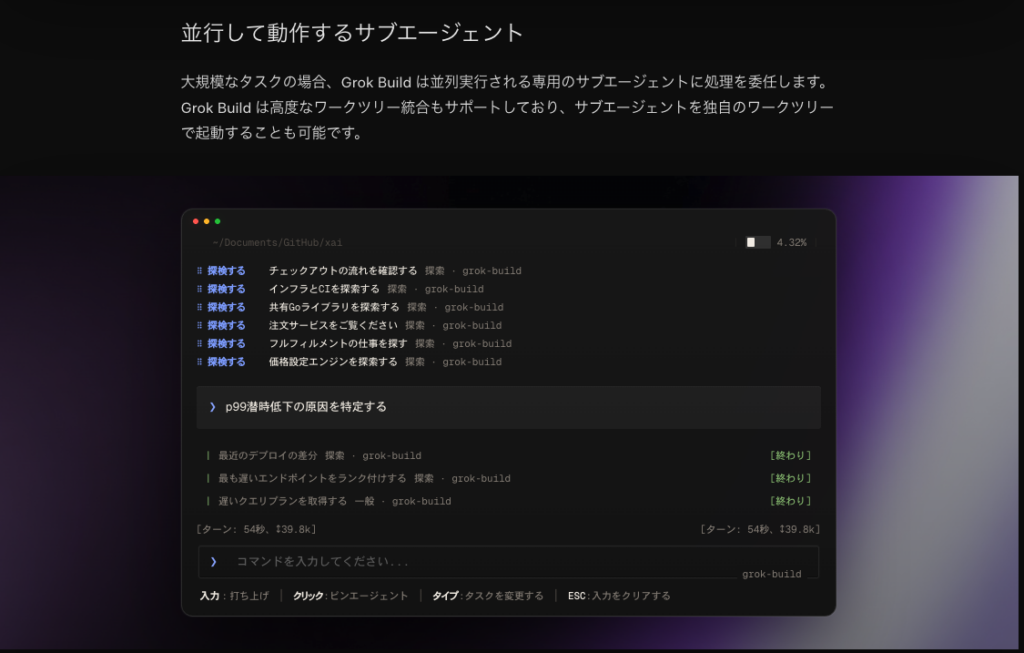Expand the p99潜時低下の原因を特定する prompt chevron

click(x=212, y=407)
